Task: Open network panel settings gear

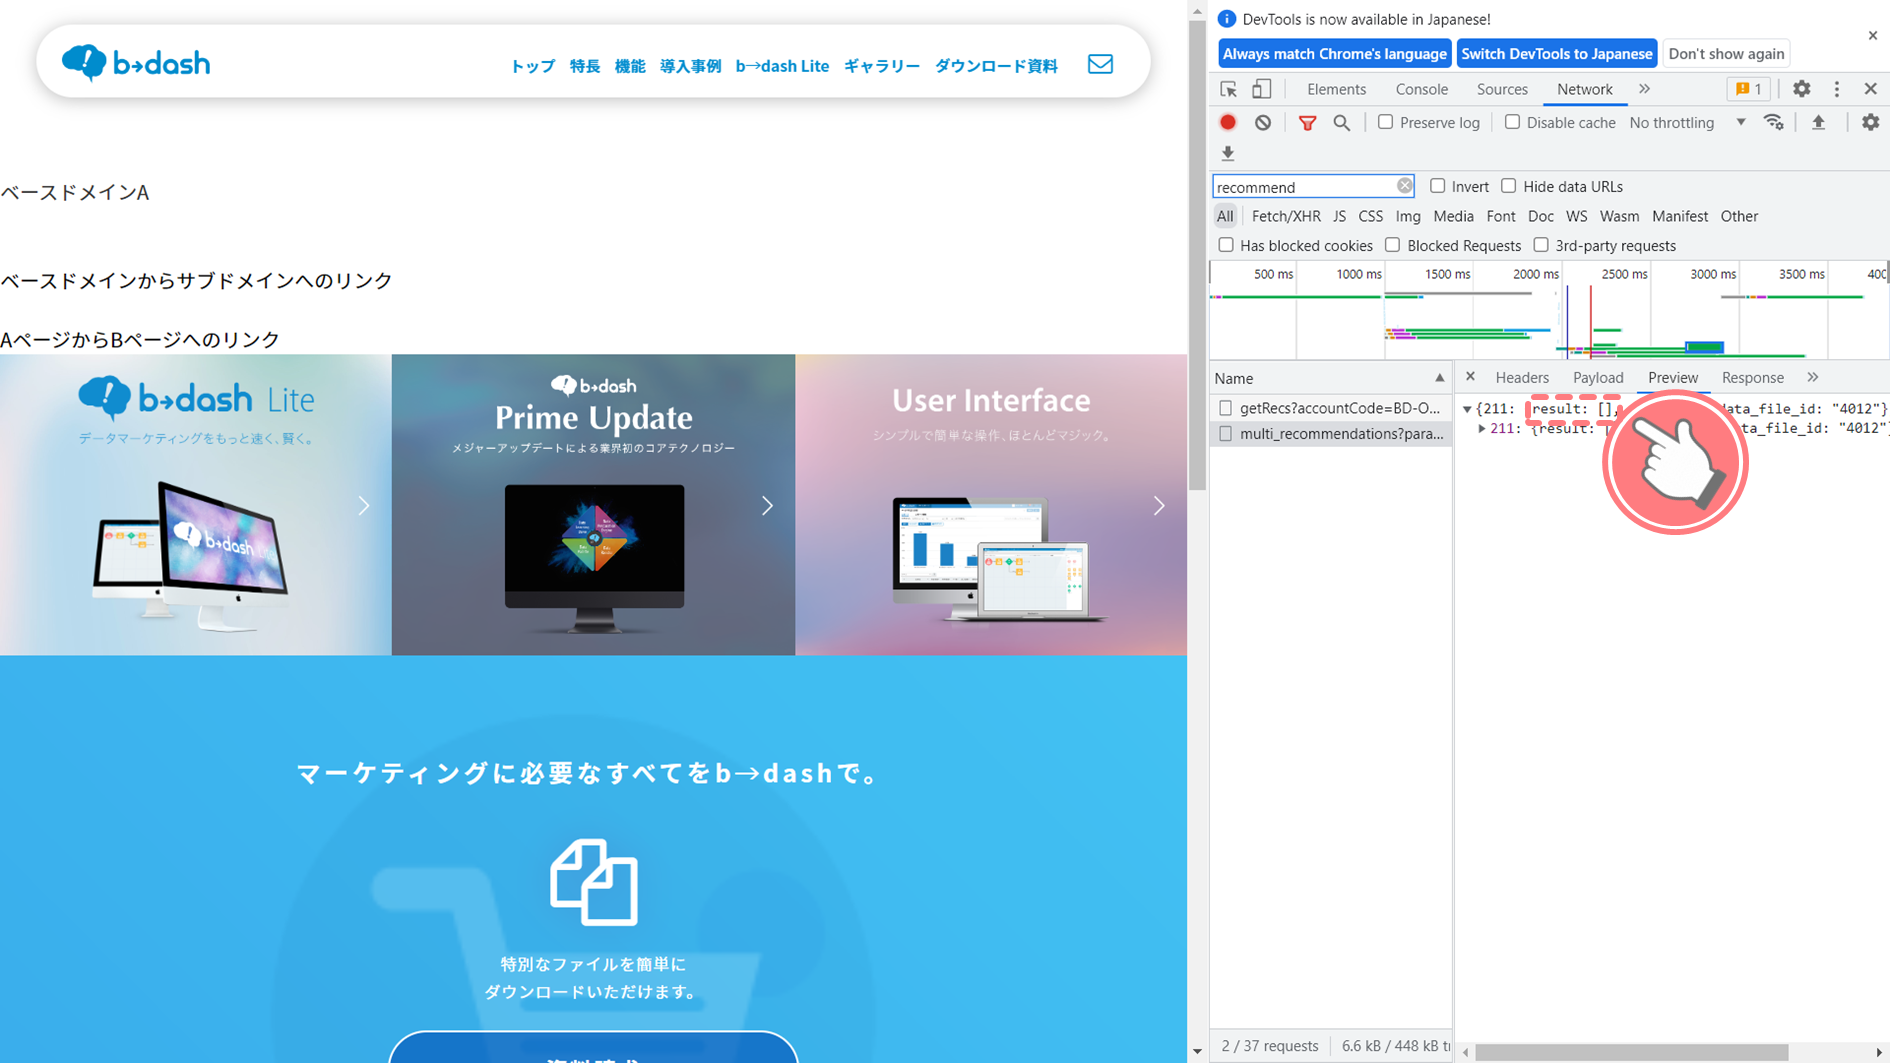Action: pyautogui.click(x=1870, y=122)
